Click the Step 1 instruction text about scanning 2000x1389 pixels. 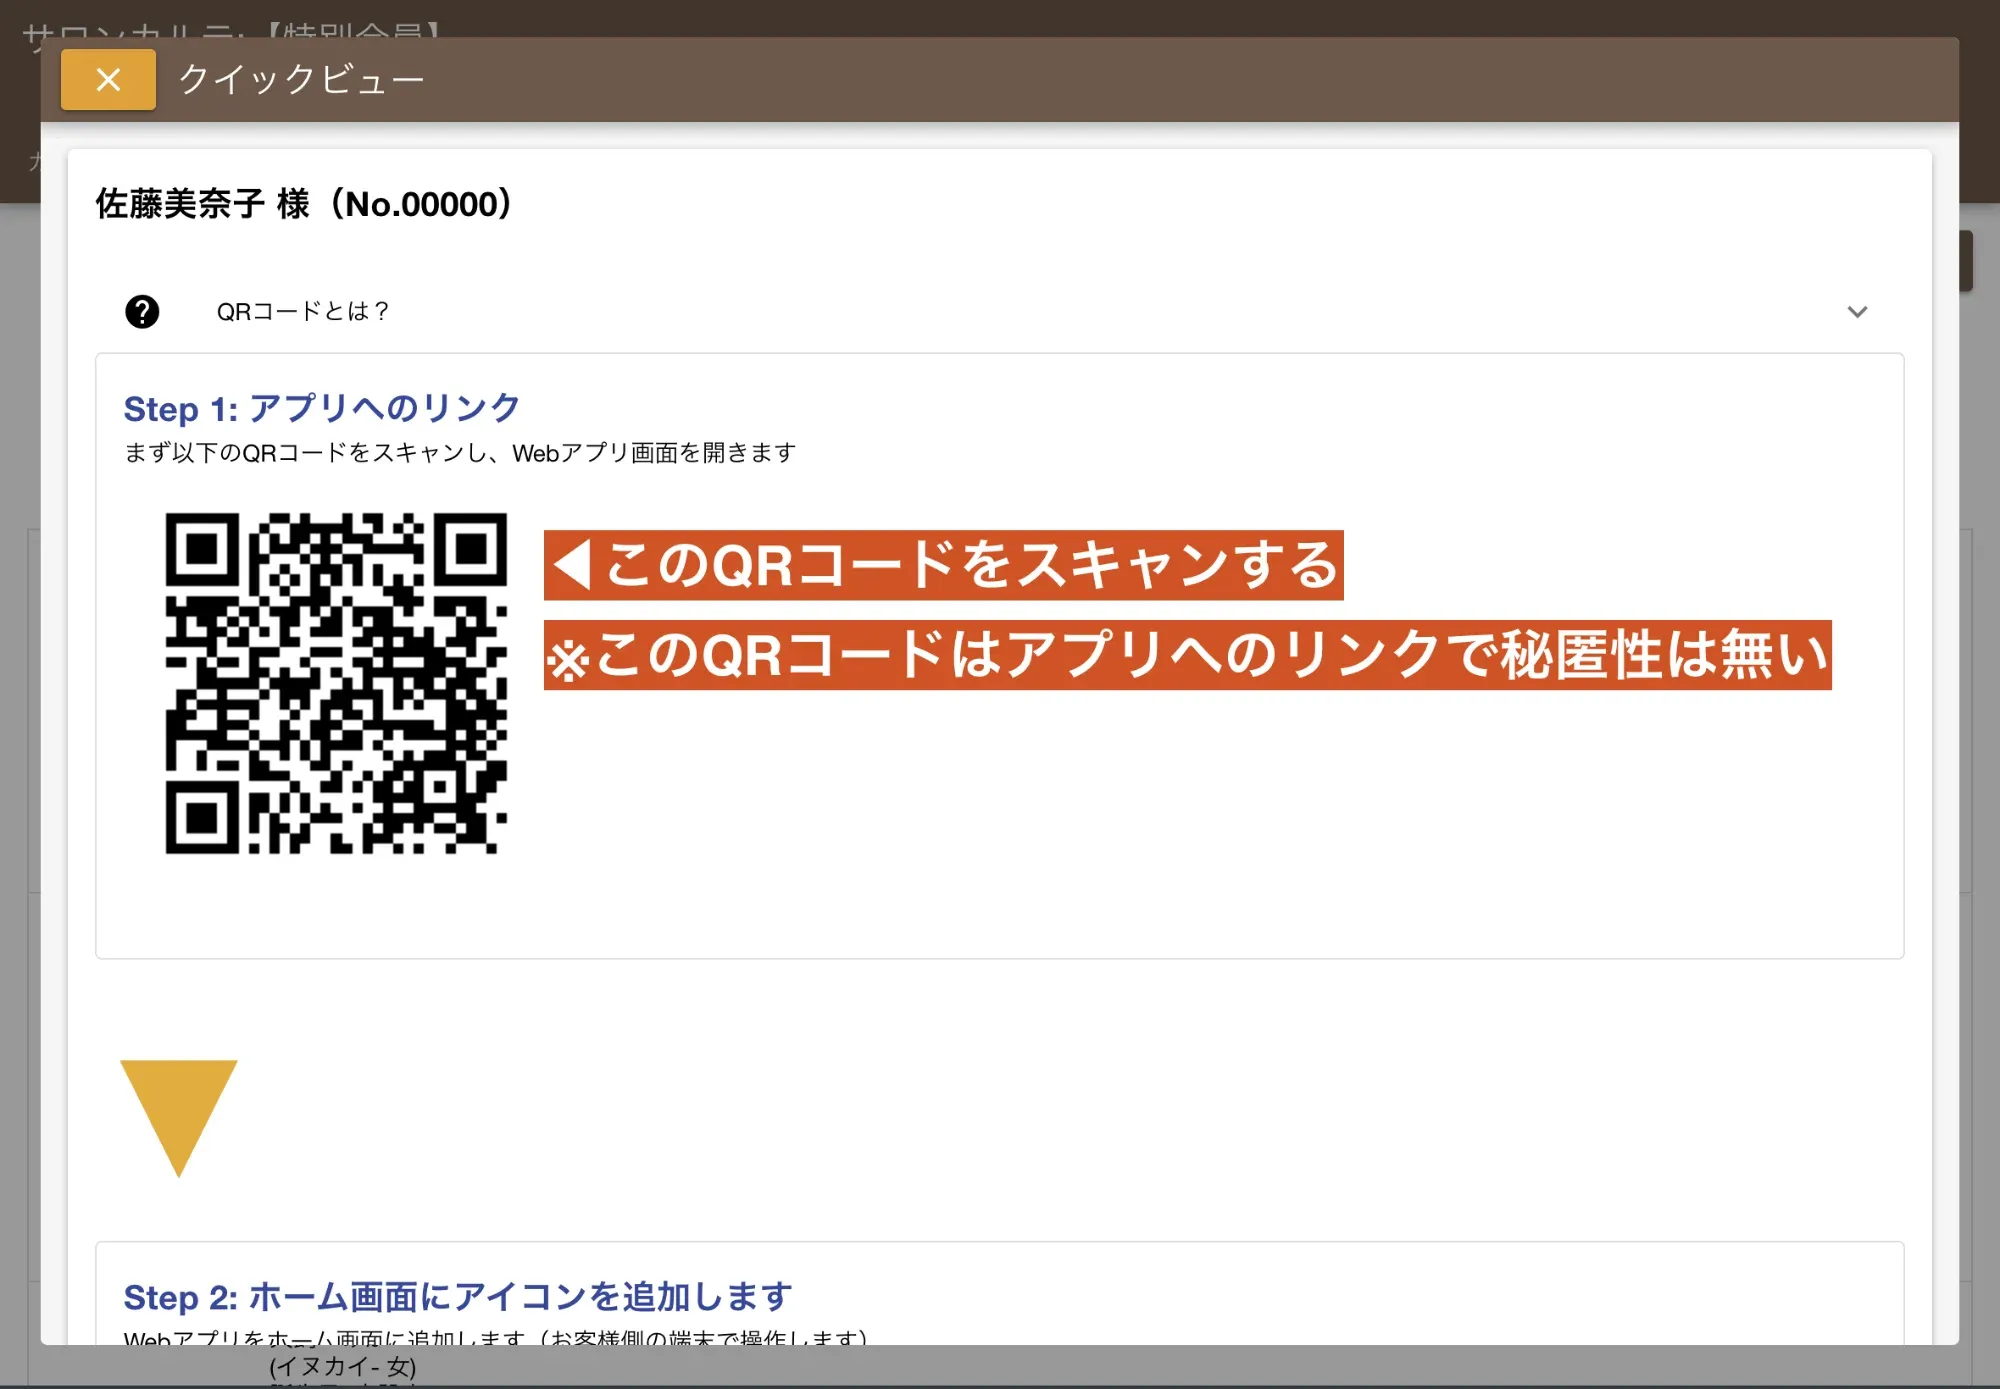click(x=458, y=451)
